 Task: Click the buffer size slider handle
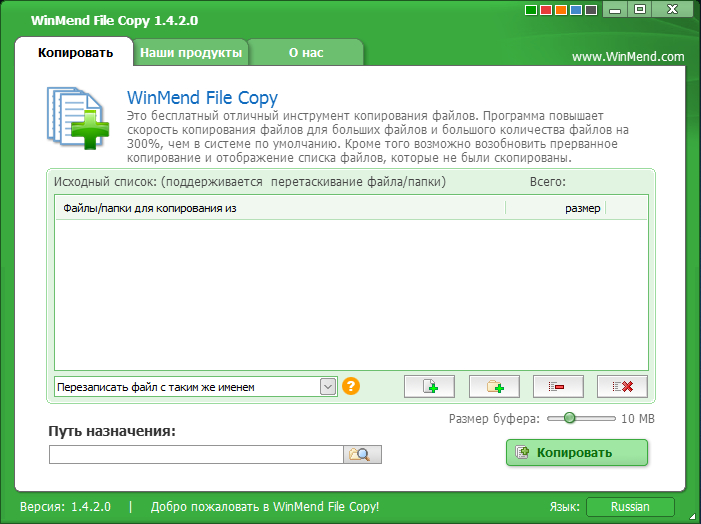point(570,418)
